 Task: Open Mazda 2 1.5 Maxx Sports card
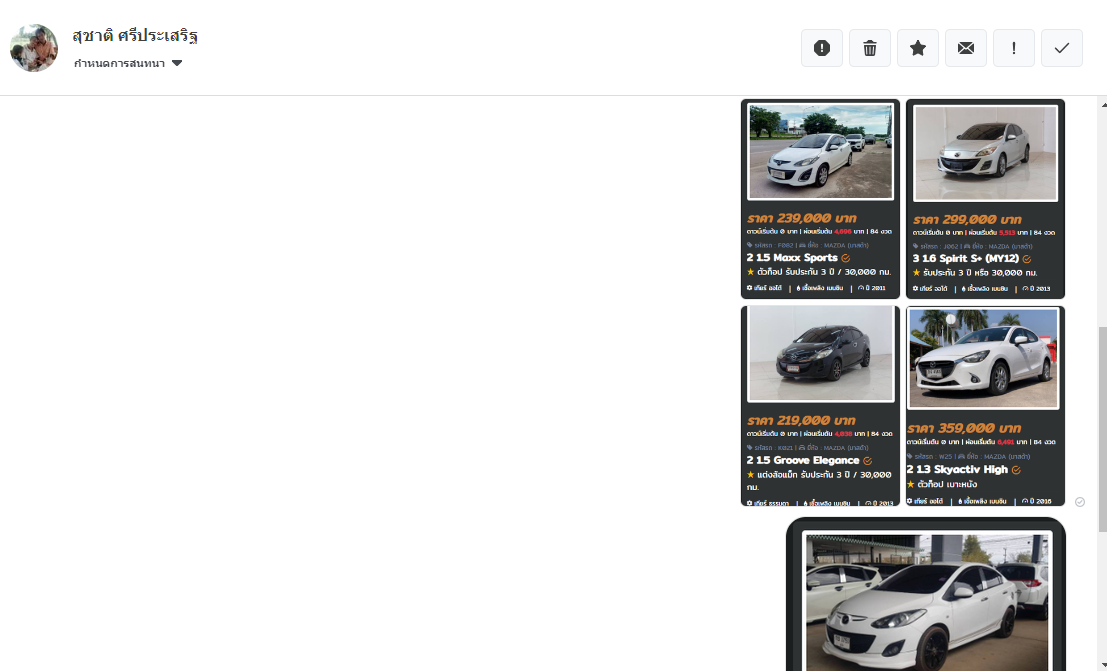pos(820,198)
